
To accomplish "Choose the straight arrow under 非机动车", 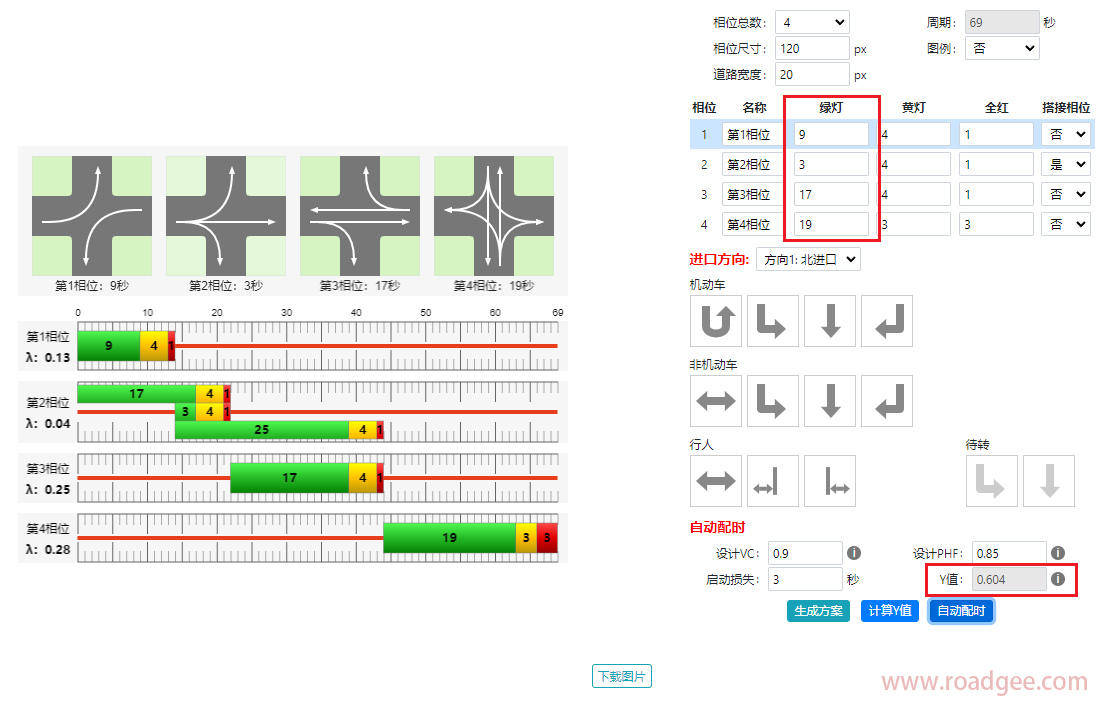I will click(x=830, y=401).
